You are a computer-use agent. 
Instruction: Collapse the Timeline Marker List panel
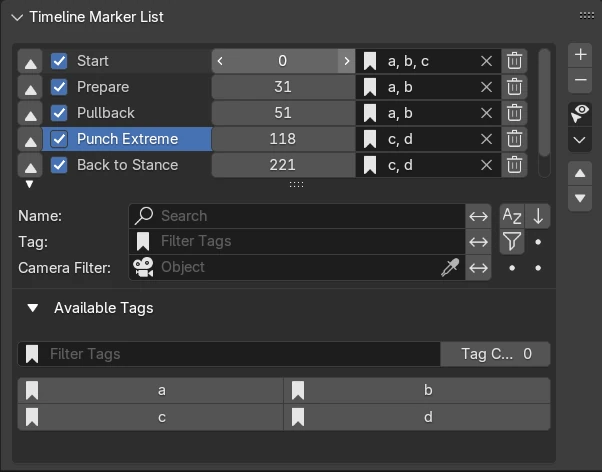click(x=17, y=17)
